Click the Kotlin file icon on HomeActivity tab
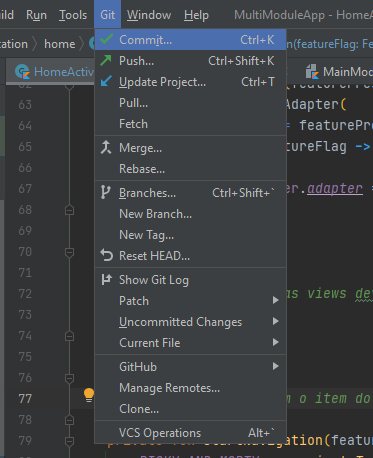Viewport: 373px width, 458px height. coord(23,72)
